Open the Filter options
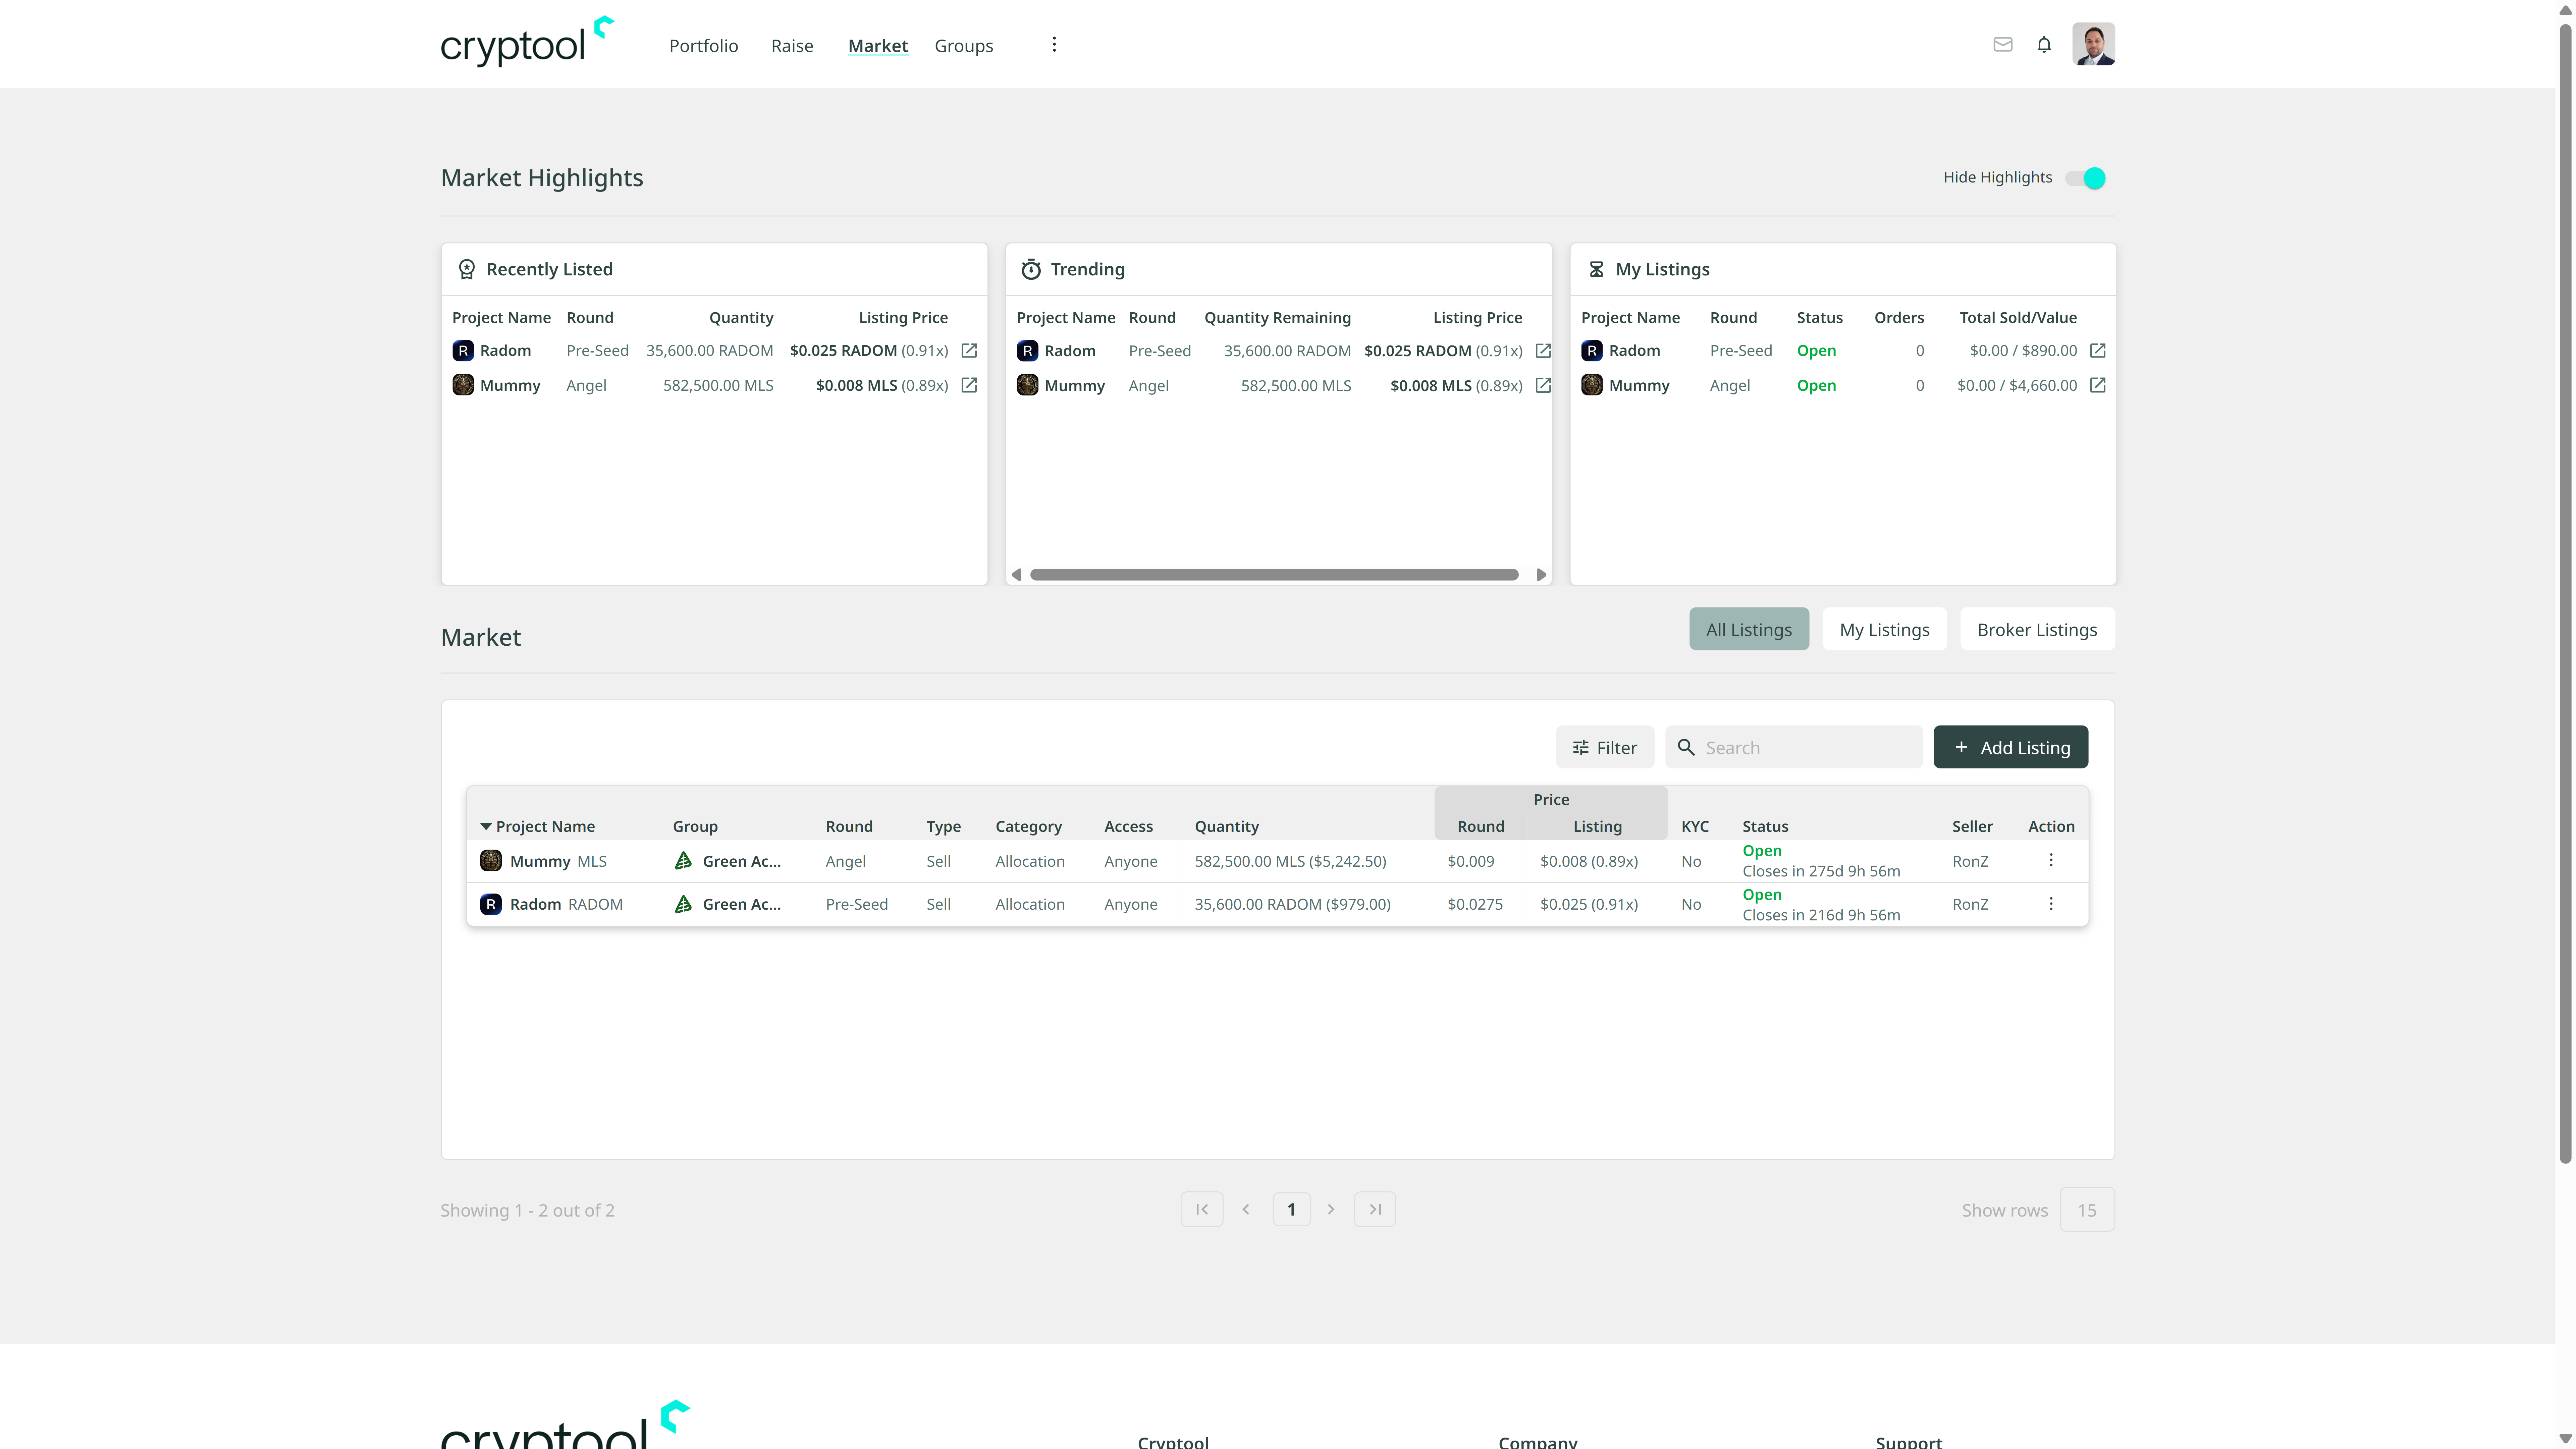Screen dimensions: 2576x1449 point(1605,747)
